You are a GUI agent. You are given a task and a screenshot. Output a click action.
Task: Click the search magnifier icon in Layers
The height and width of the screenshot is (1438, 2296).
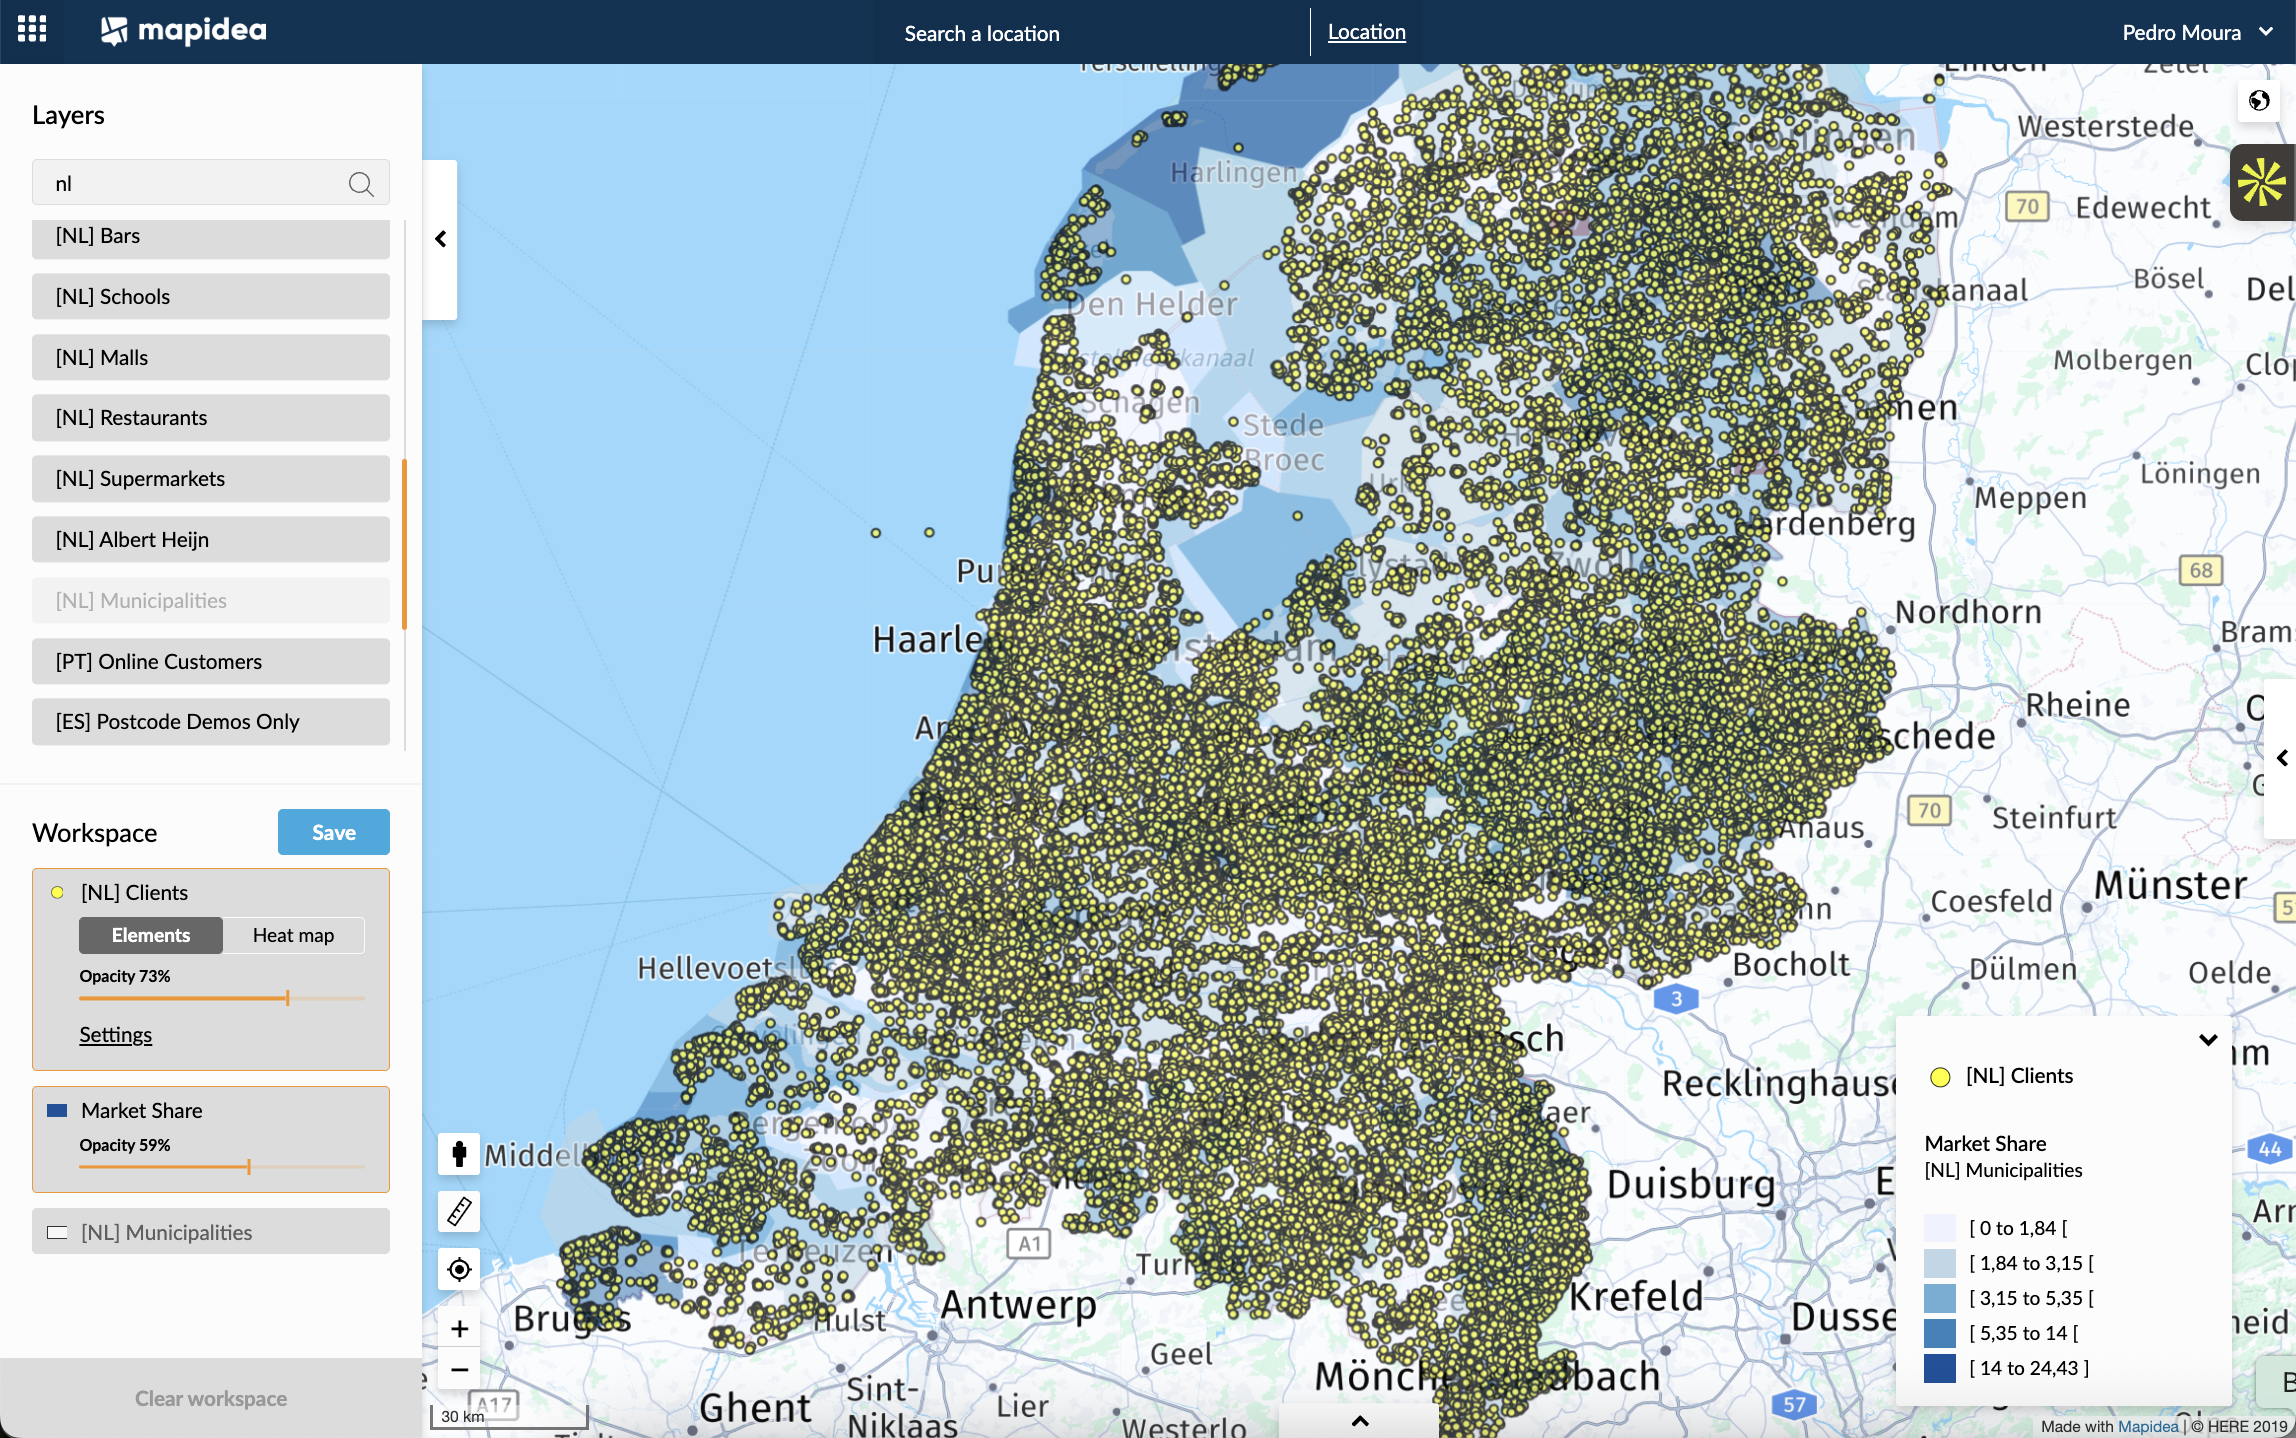tap(361, 184)
